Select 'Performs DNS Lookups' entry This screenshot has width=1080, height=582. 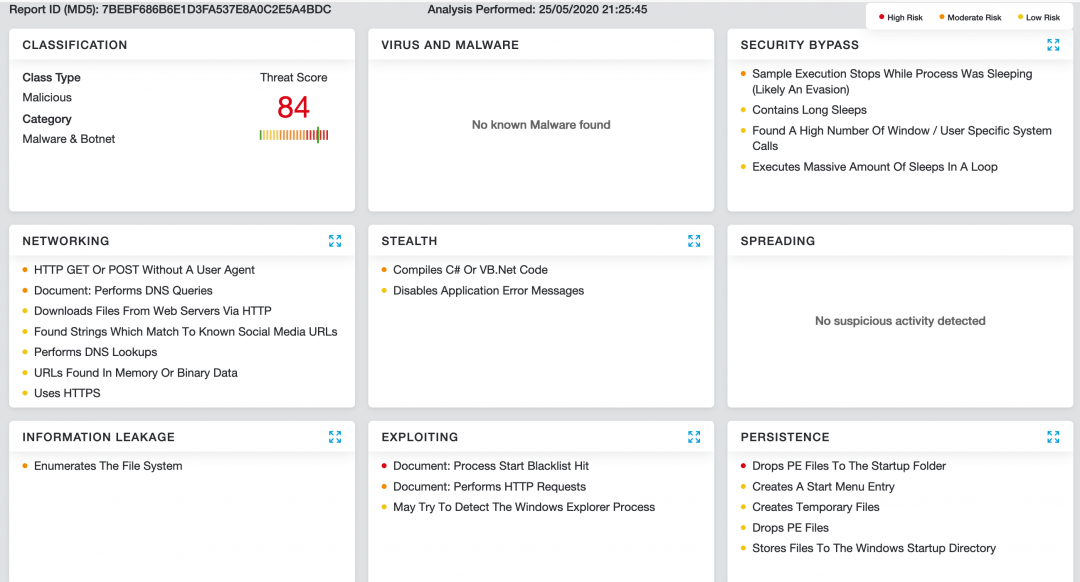(x=96, y=352)
